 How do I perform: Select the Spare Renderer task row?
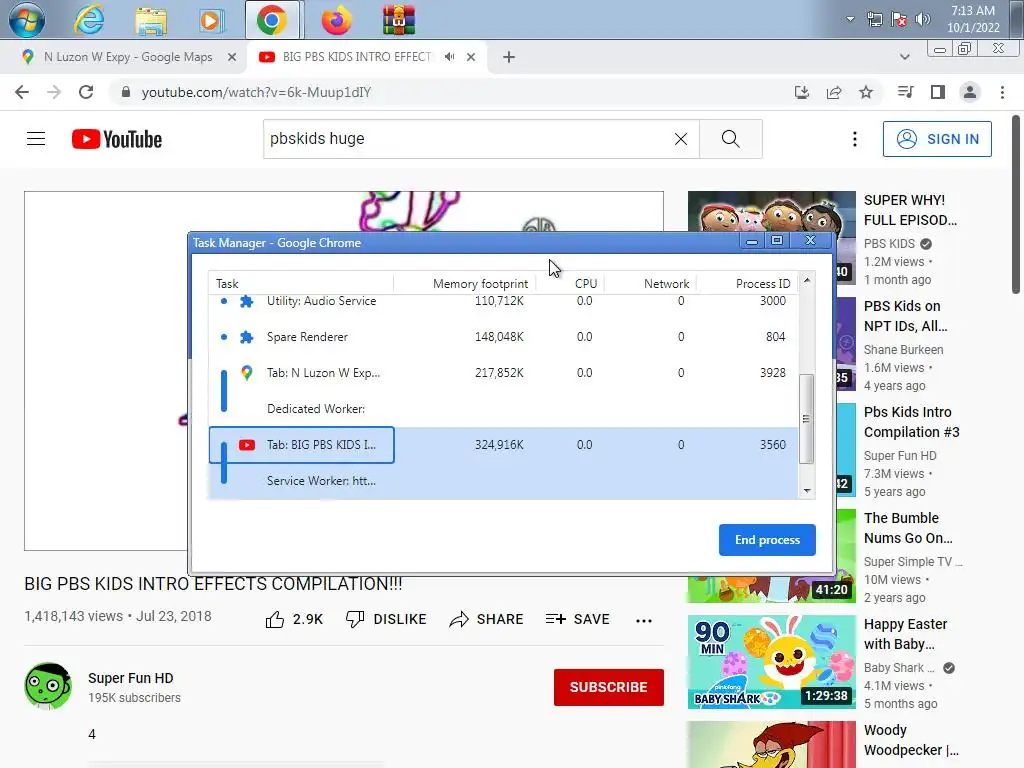(x=503, y=337)
